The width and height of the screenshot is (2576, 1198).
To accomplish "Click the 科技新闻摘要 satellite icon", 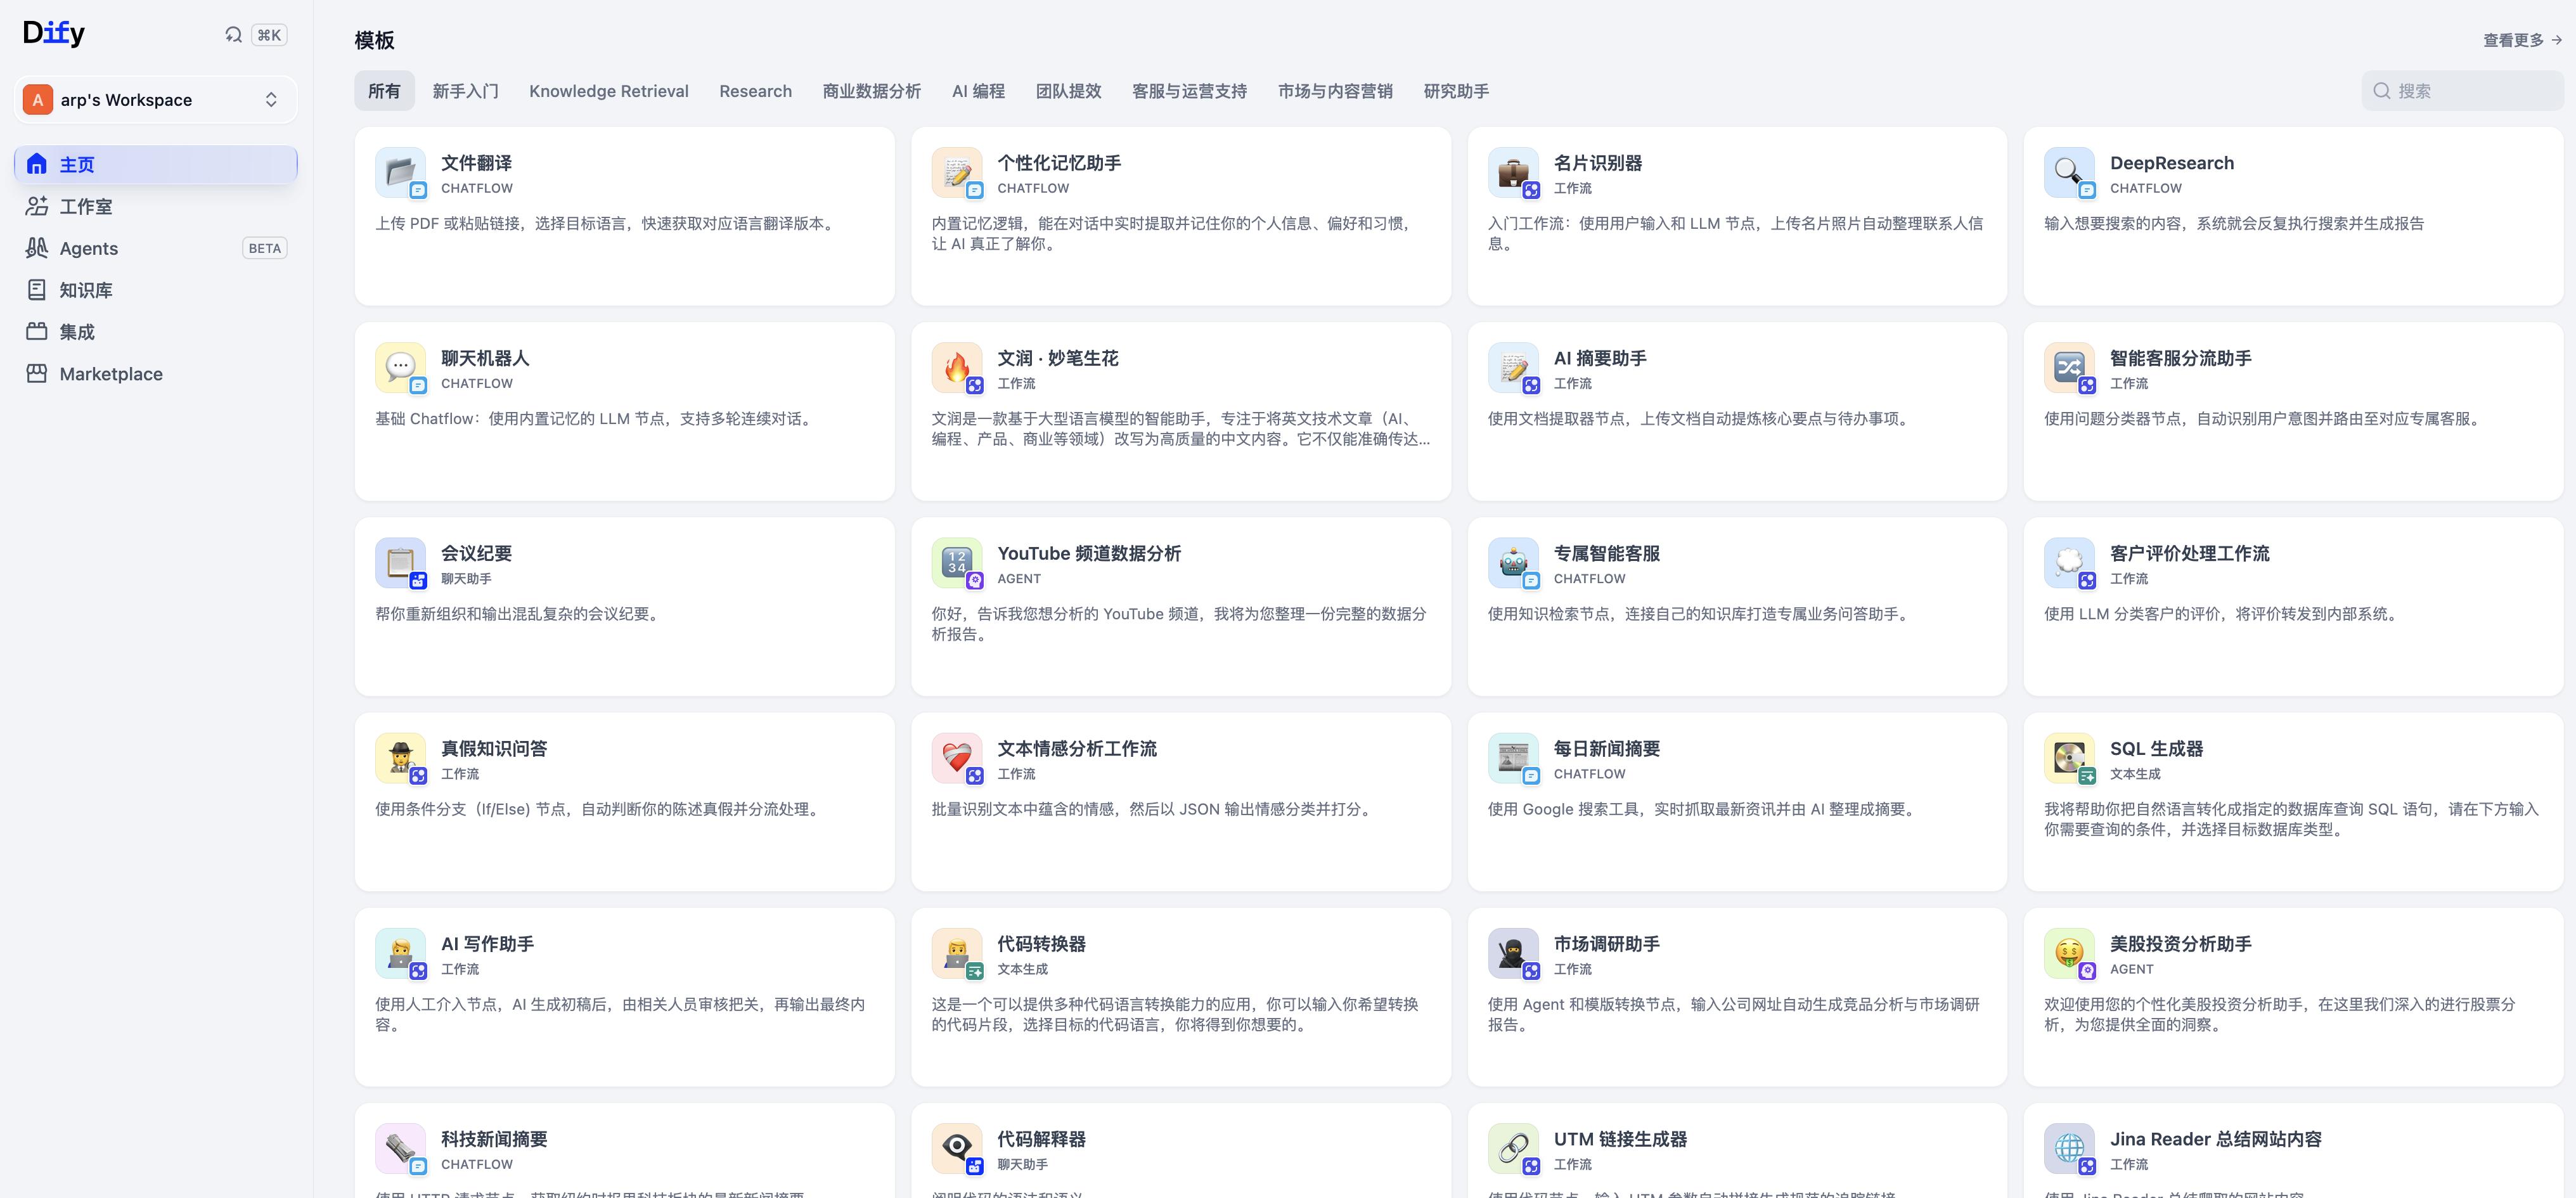I will (x=400, y=1148).
